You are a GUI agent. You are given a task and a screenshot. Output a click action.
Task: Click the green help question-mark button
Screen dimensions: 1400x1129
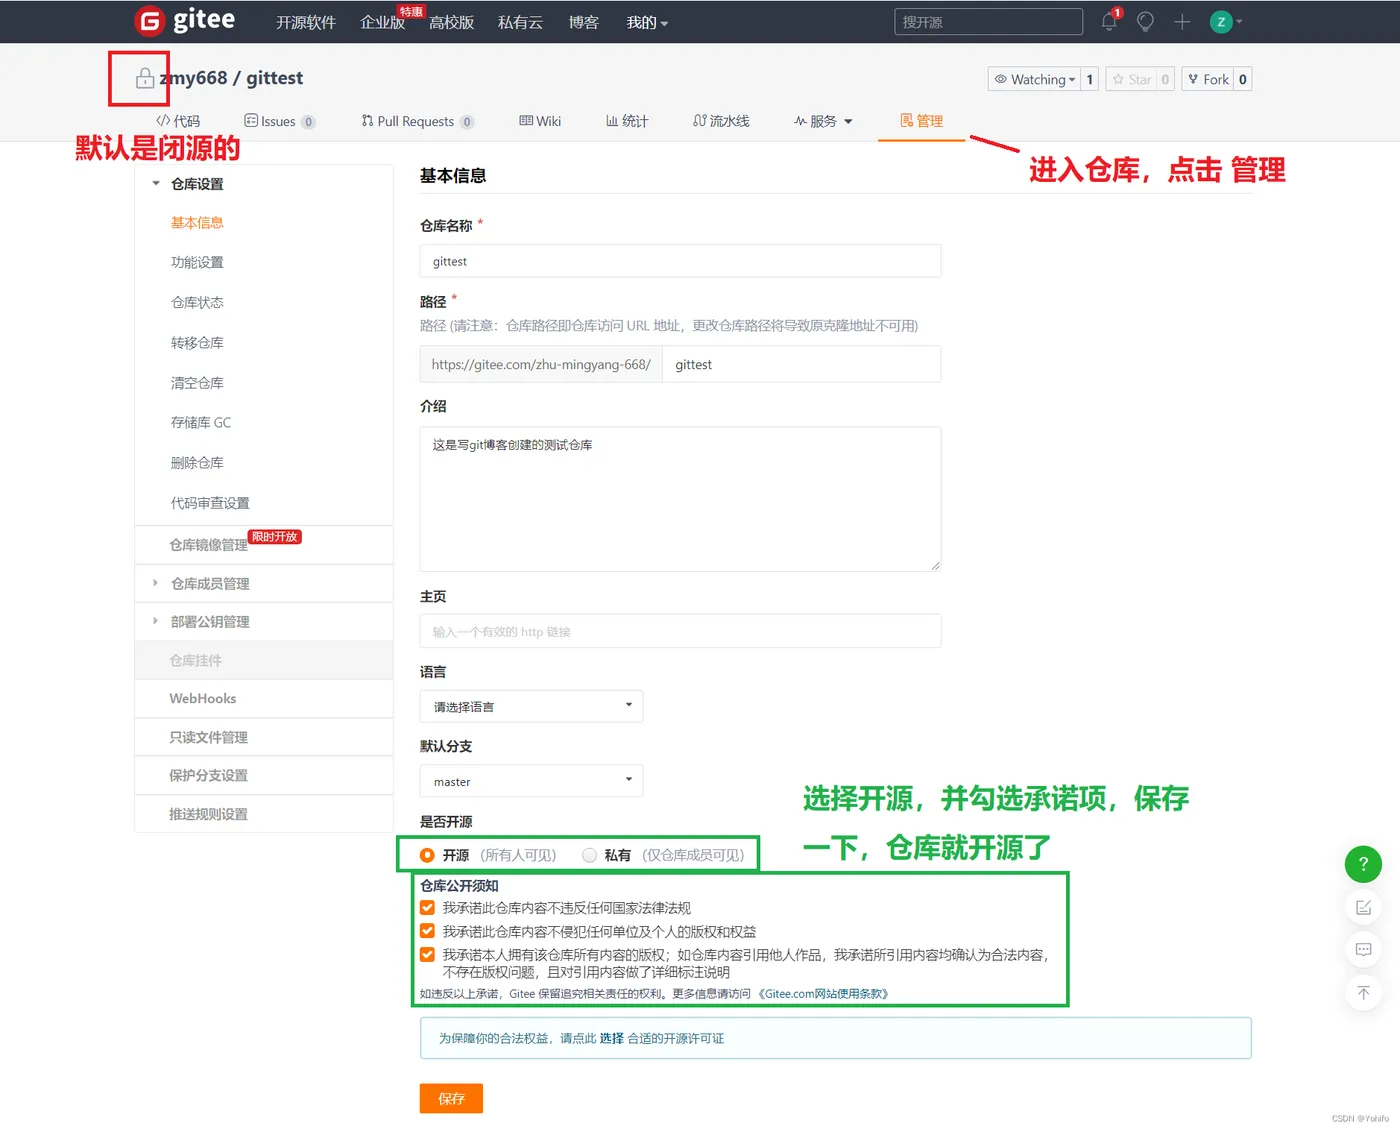(1363, 864)
